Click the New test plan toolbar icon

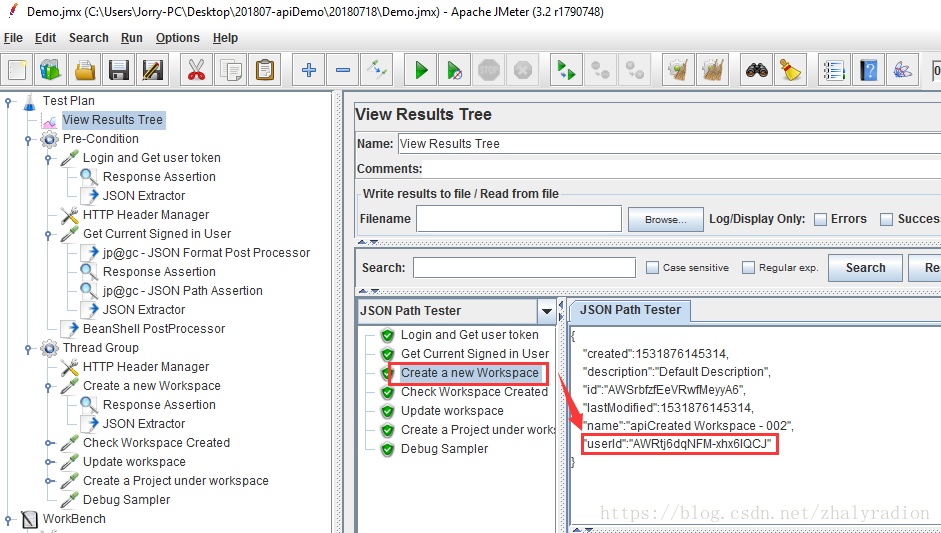tap(17, 70)
